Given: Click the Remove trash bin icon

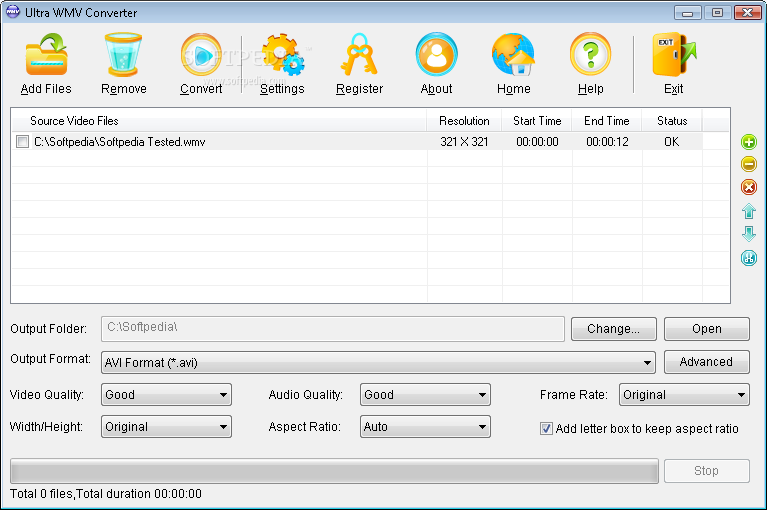Looking at the screenshot, I should pyautogui.click(x=123, y=54).
